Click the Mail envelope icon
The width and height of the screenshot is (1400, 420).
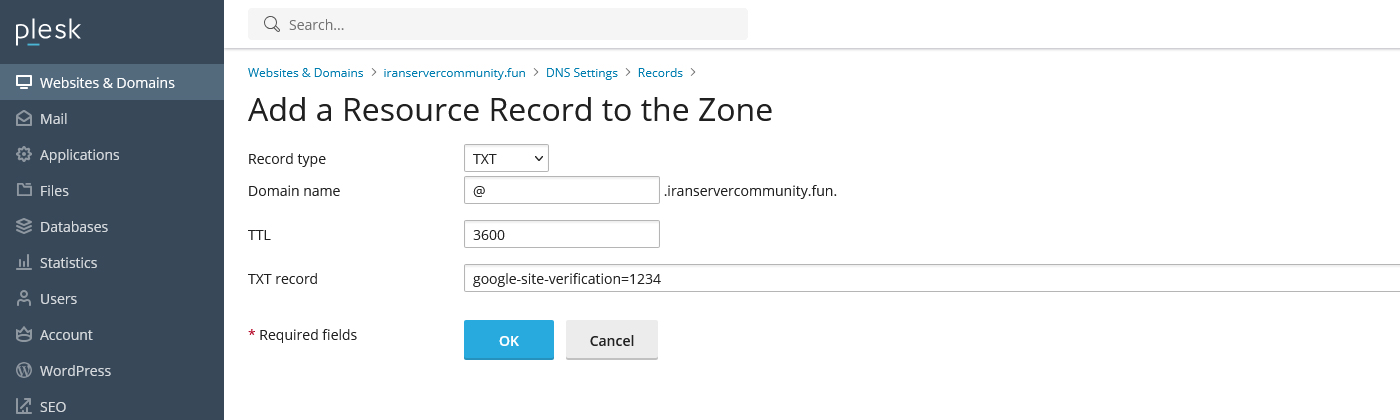pyautogui.click(x=24, y=119)
